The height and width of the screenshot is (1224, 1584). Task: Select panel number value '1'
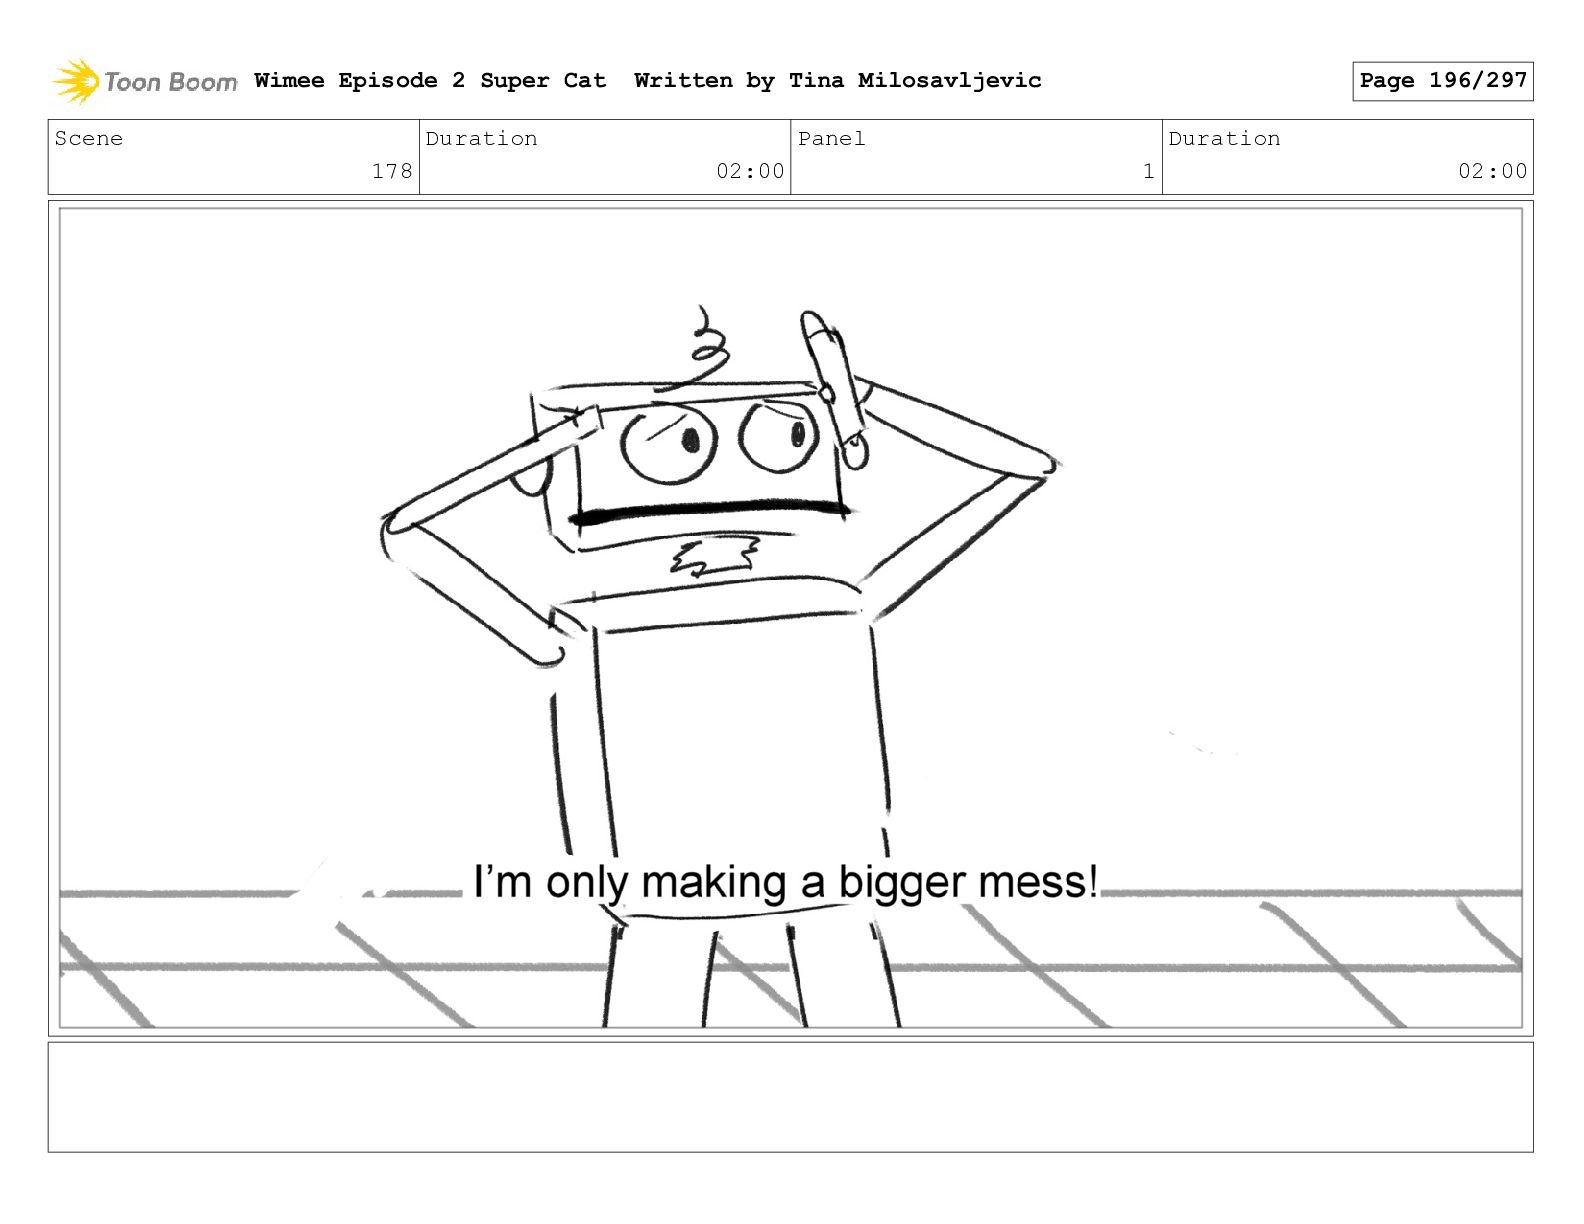[x=1149, y=171]
